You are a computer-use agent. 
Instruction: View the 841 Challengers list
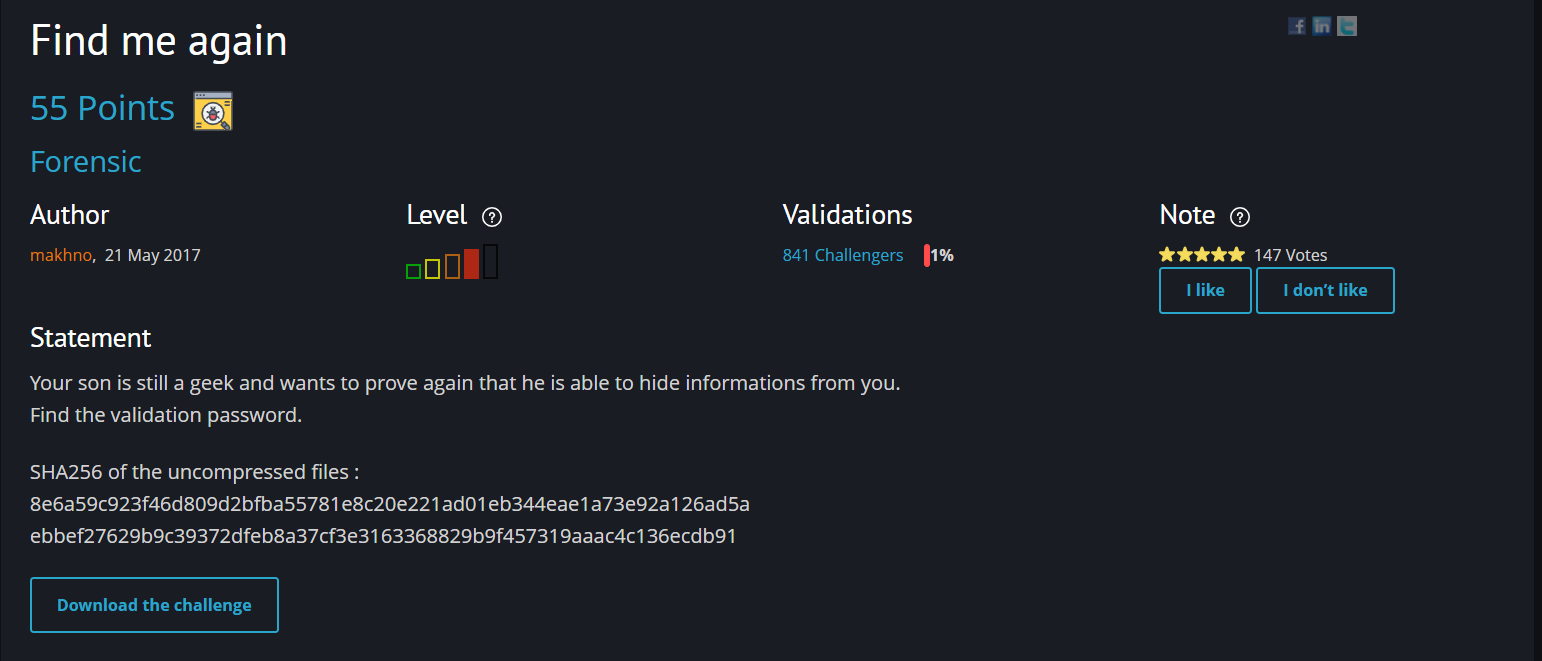(x=843, y=255)
